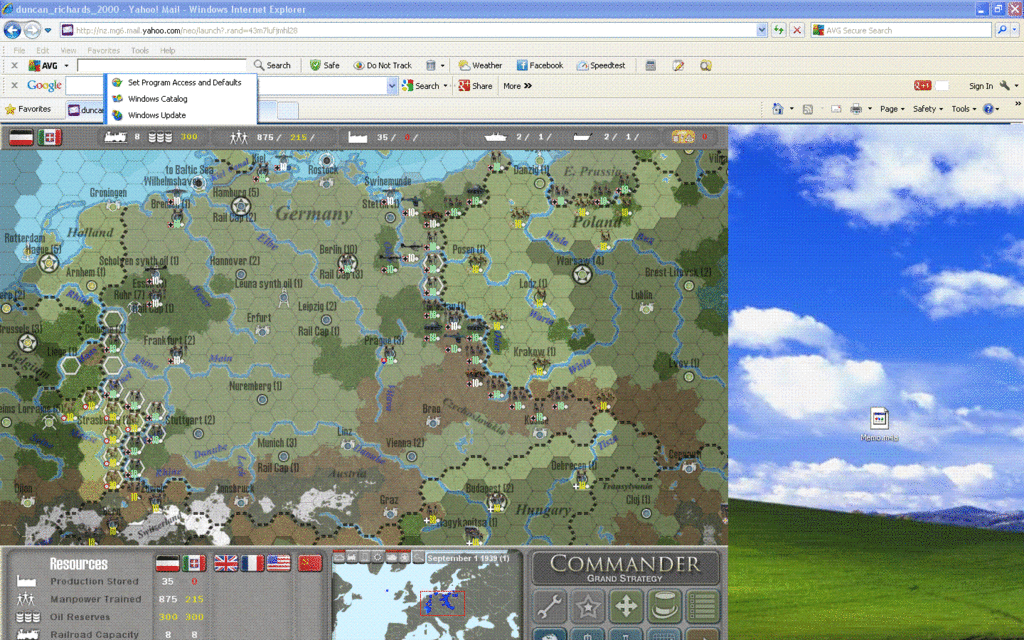
Task: Click the calculator icon in AVG toolbar
Action: coord(650,65)
